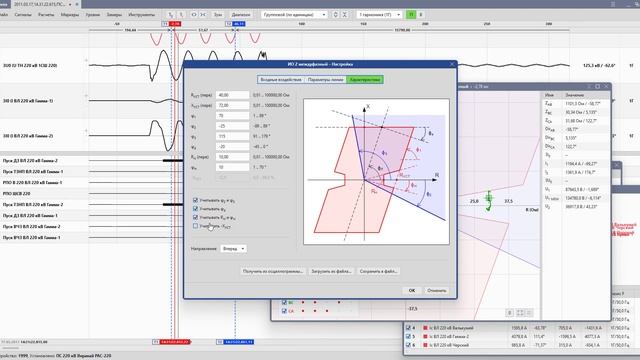Toggle row 6 ВЛ 220 кВ checkbox
Image resolution: width=640 pixels, height=360 pixels.
tap(408, 345)
